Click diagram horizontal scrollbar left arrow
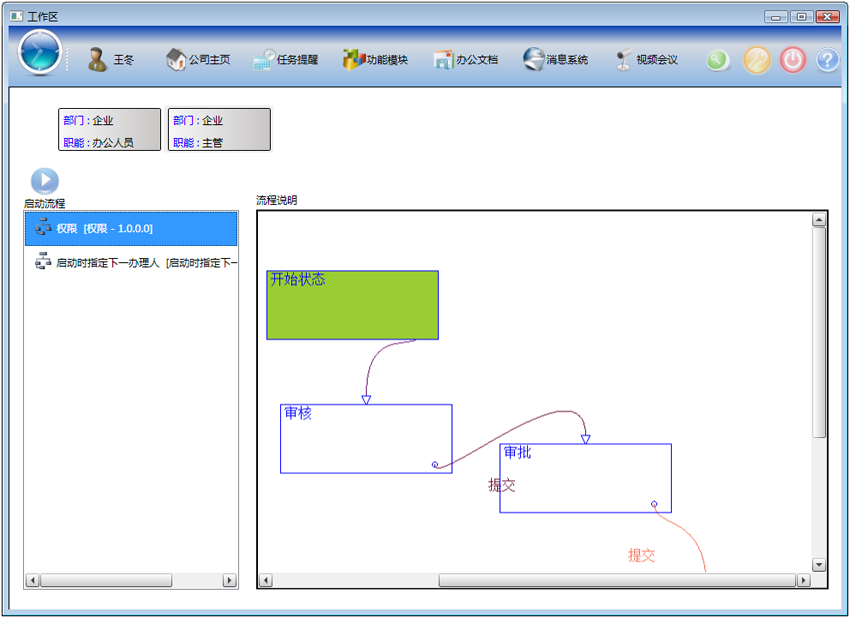 point(266,581)
